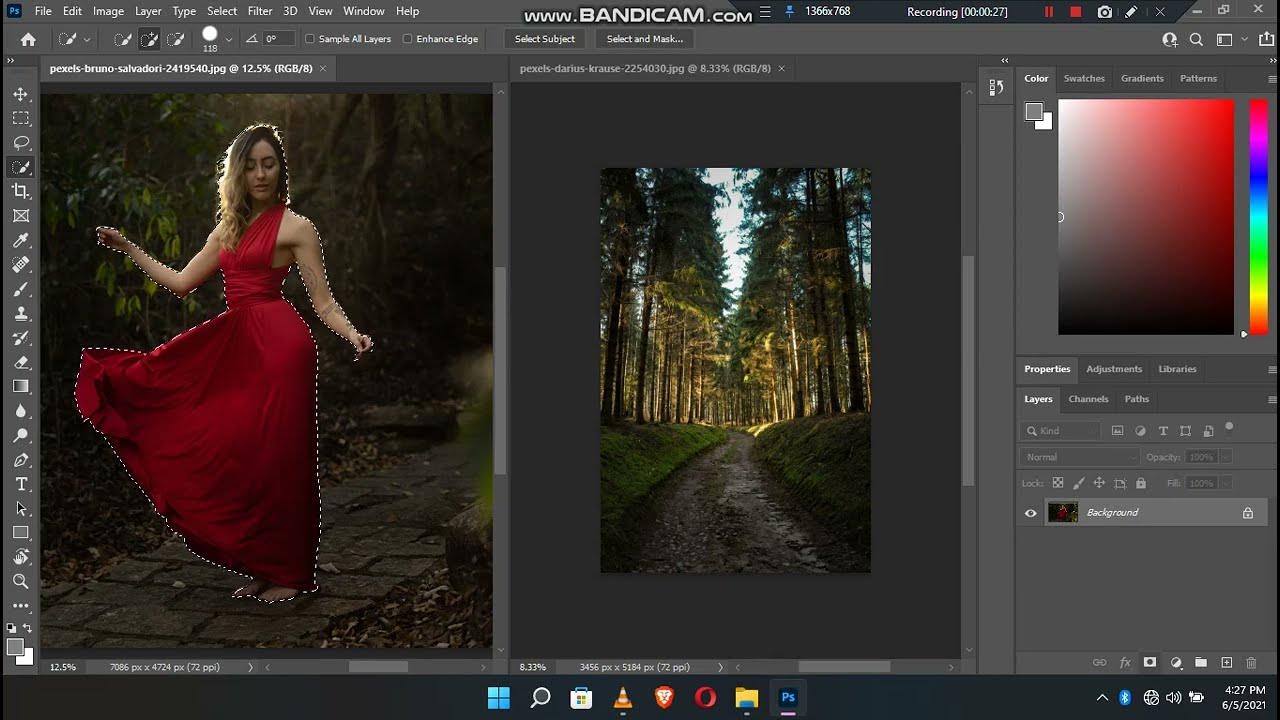Create a new layer with plus icon
The image size is (1280, 720).
coord(1226,662)
